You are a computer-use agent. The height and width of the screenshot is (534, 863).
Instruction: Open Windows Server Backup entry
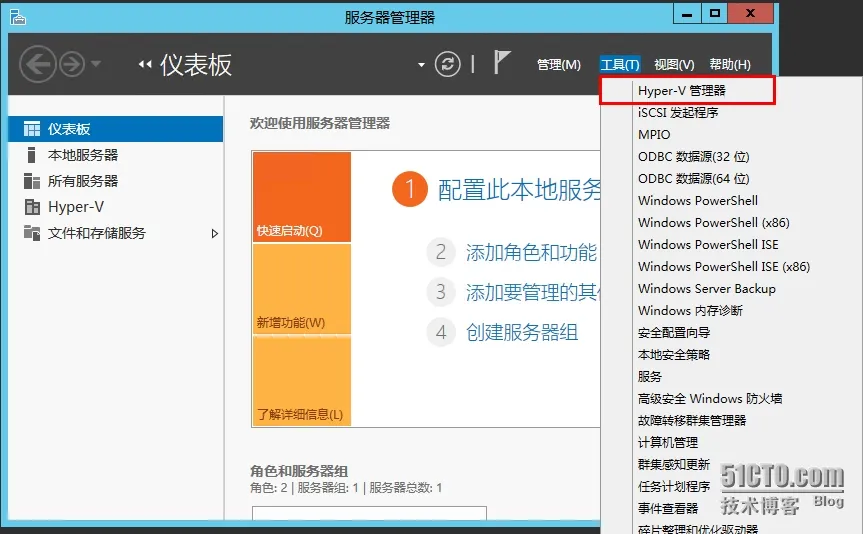click(x=707, y=288)
